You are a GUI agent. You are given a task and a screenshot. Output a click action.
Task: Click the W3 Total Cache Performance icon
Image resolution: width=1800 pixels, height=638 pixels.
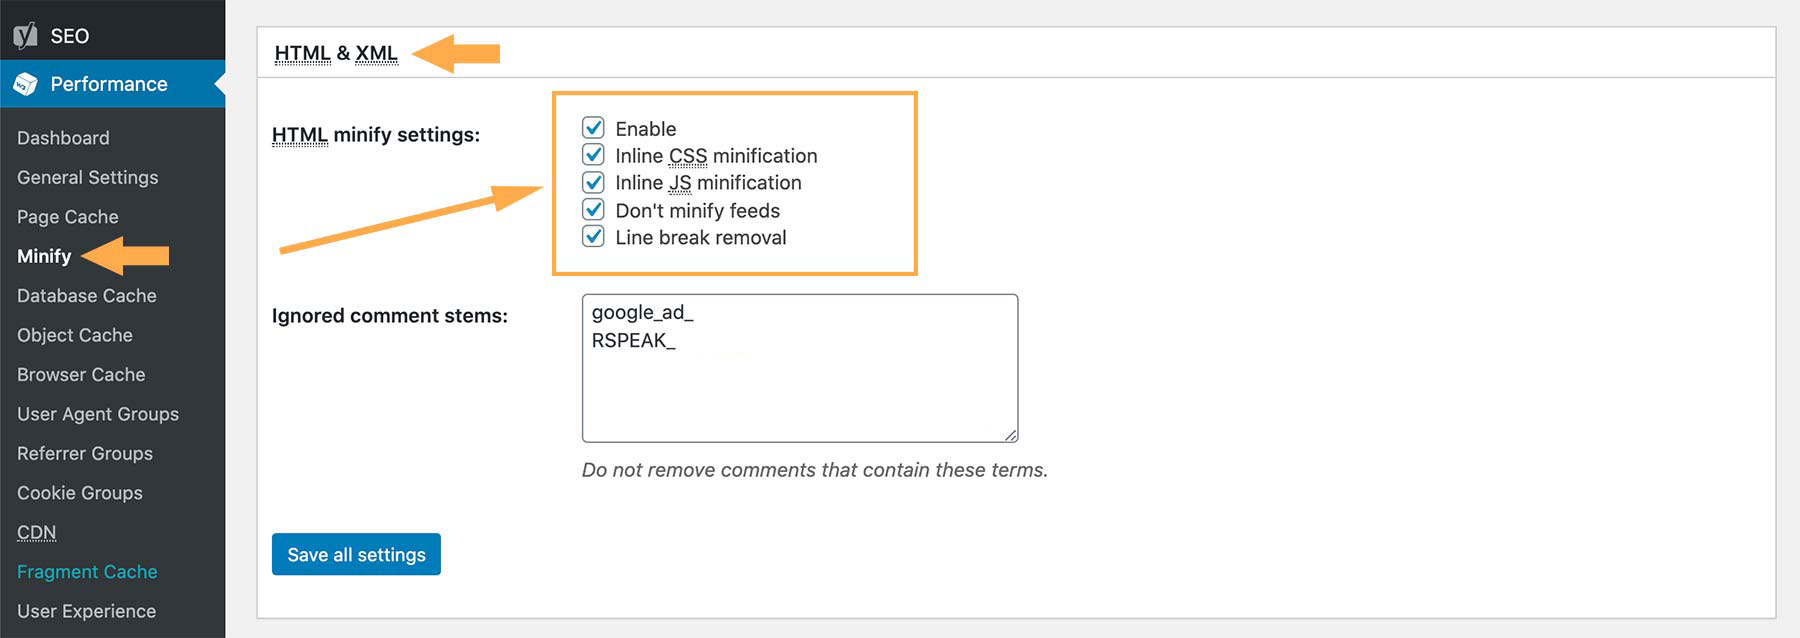pyautogui.click(x=25, y=84)
